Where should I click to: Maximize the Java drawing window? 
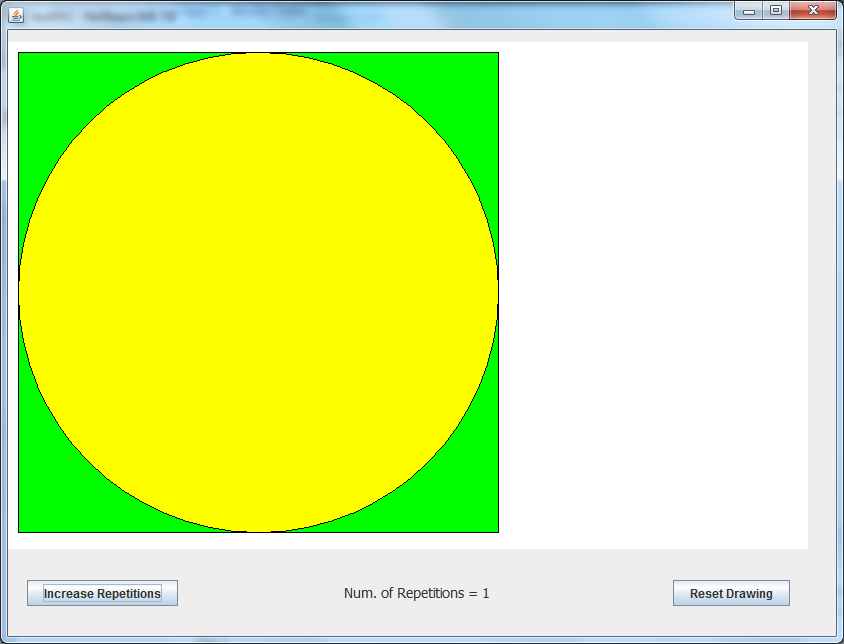775,10
